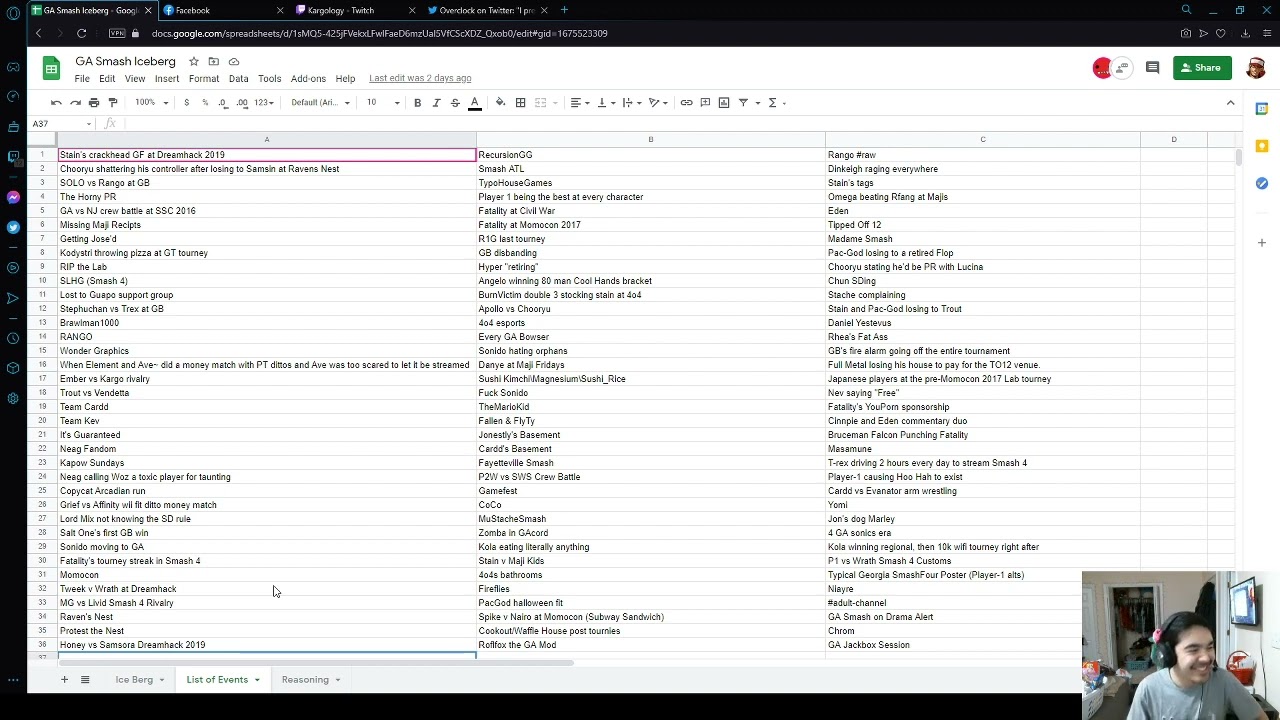1280x720 pixels.
Task: Open the Data menu
Action: click(x=238, y=78)
